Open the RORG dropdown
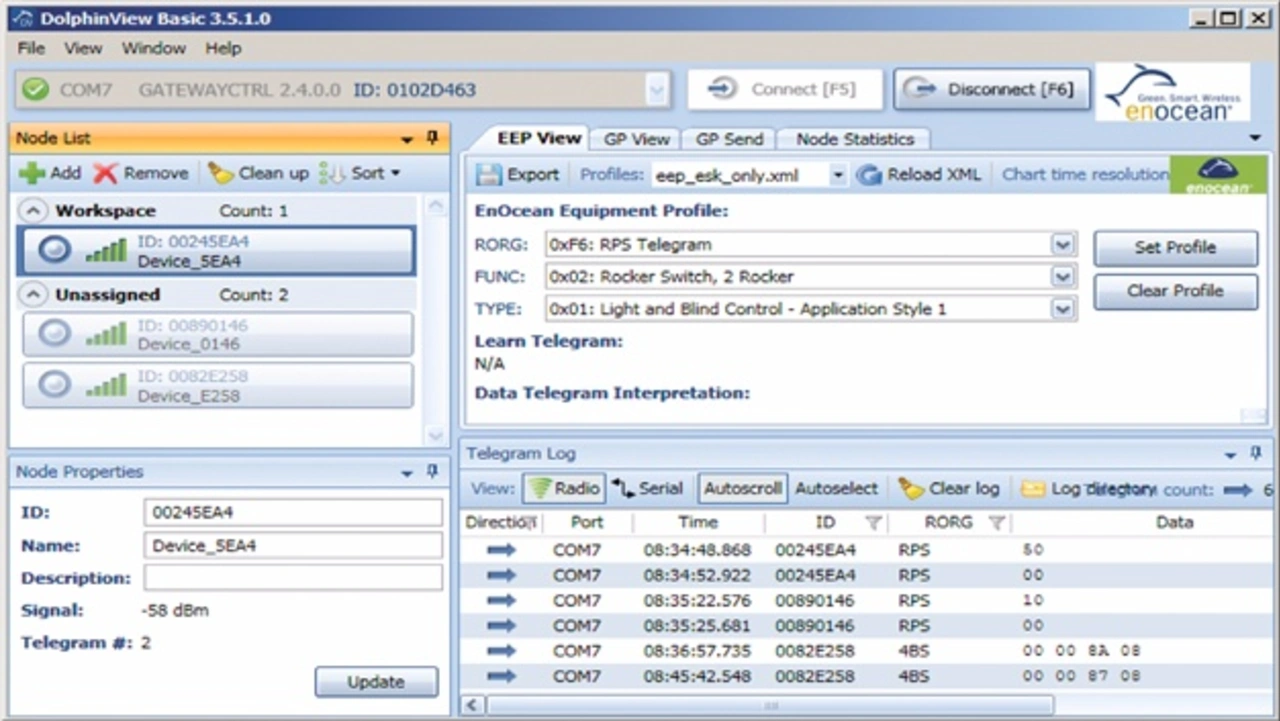The height and width of the screenshot is (721, 1280). pos(1062,244)
